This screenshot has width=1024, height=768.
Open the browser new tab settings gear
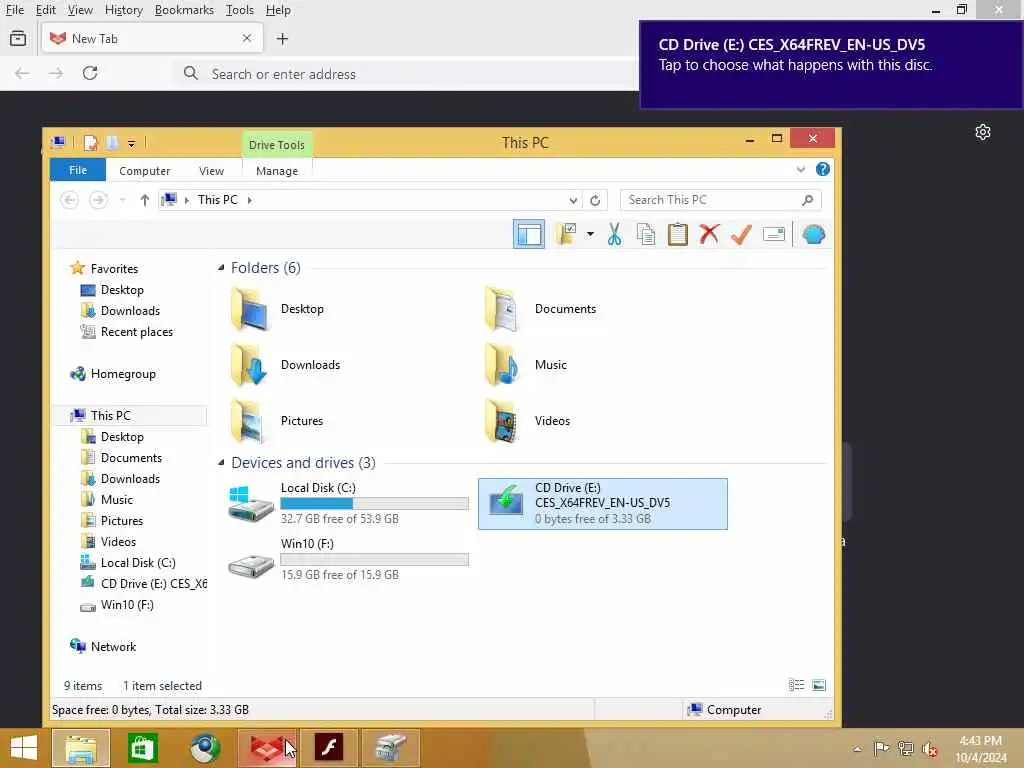pyautogui.click(x=983, y=133)
